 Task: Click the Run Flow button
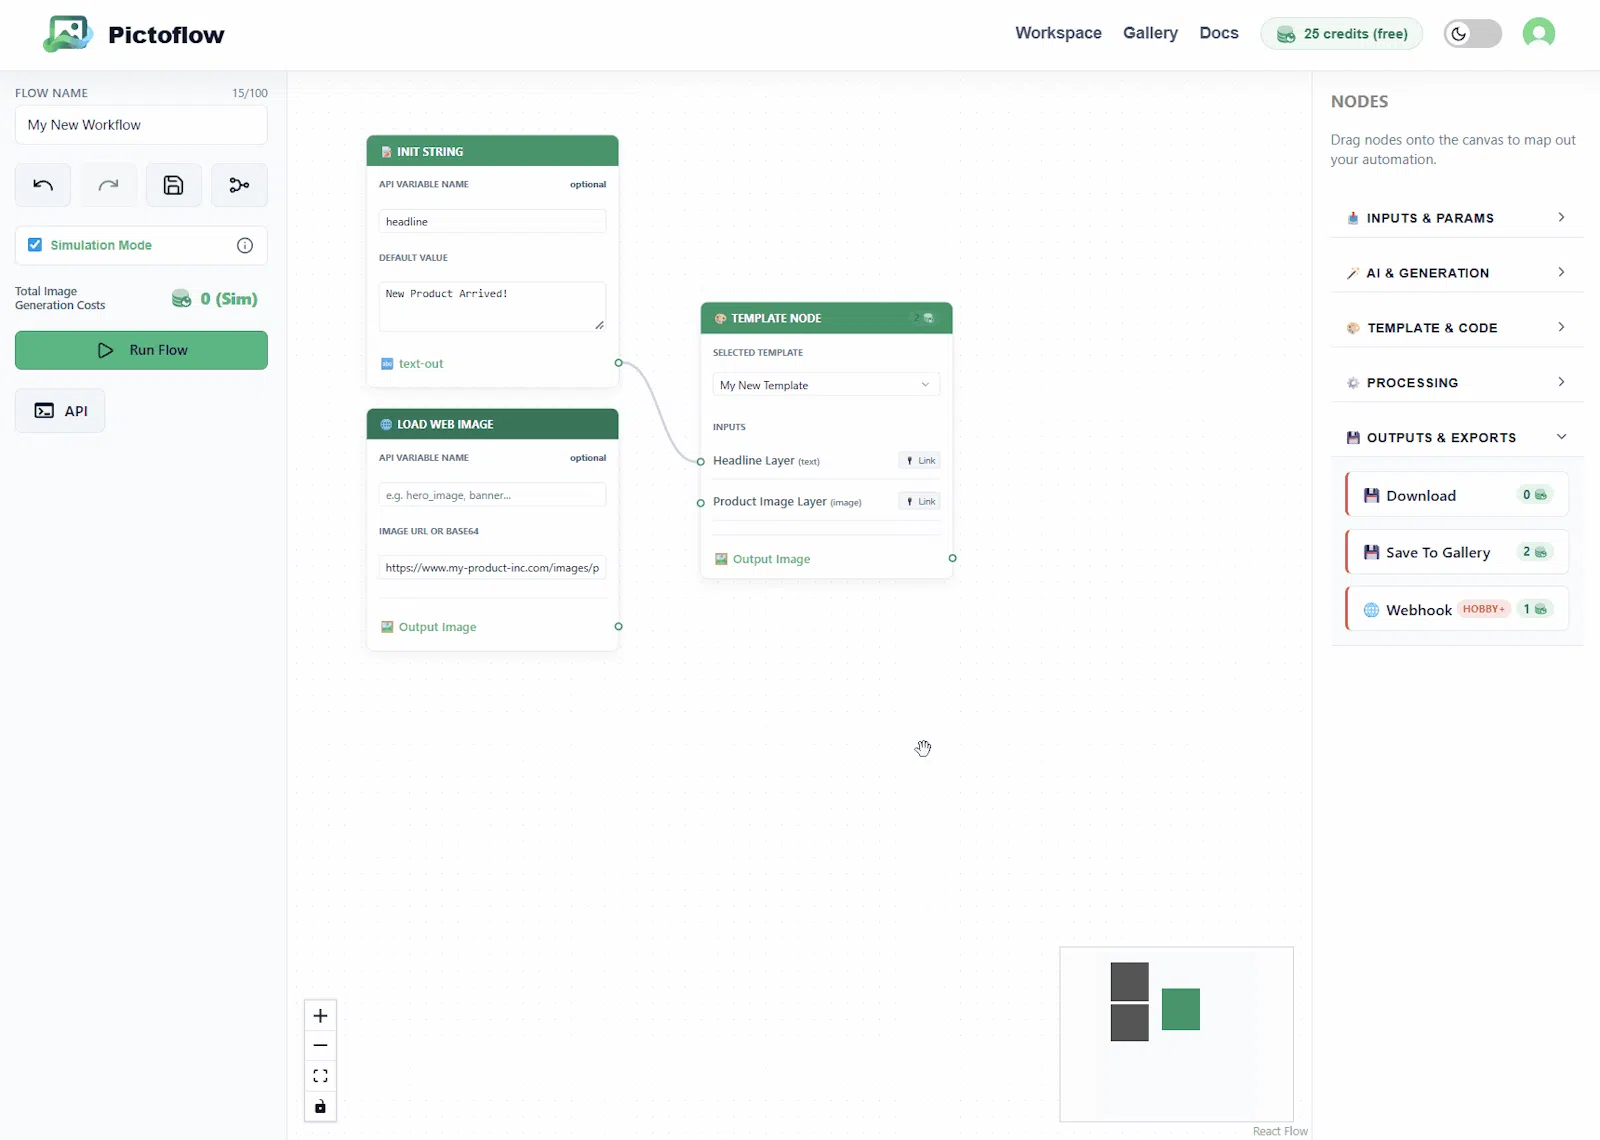point(141,350)
